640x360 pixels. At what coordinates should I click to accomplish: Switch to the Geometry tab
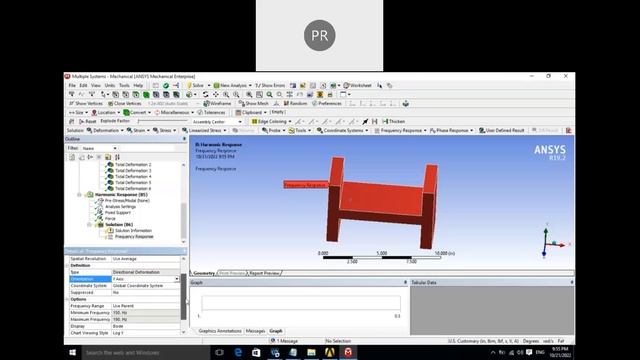[x=204, y=273]
